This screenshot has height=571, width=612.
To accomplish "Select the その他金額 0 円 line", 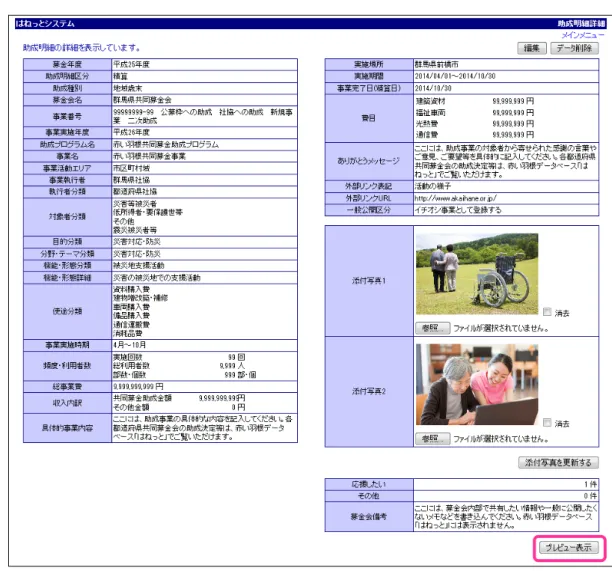I will 179,407.
